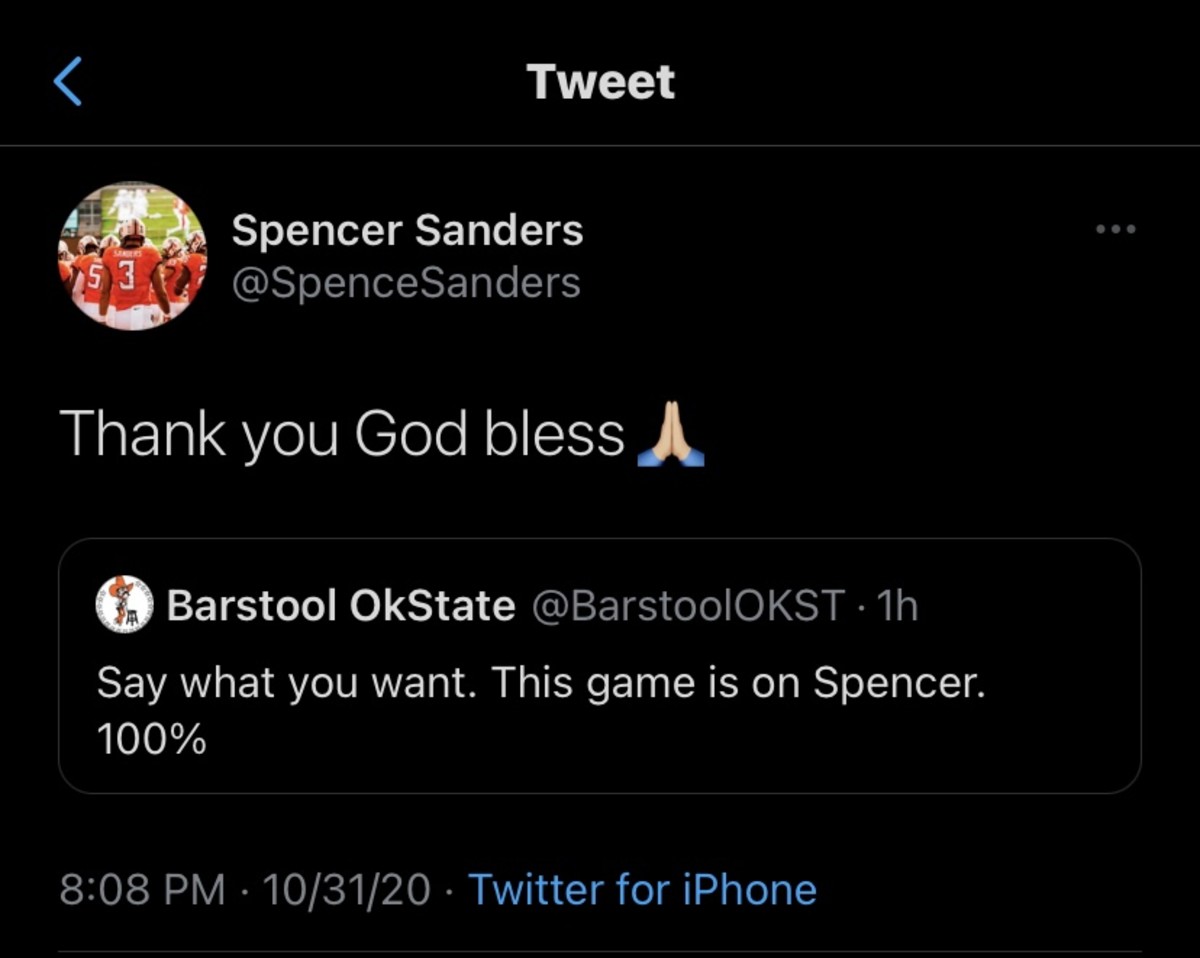The height and width of the screenshot is (958, 1200).
Task: Open the Barstool OkState account name
Action: point(341,605)
